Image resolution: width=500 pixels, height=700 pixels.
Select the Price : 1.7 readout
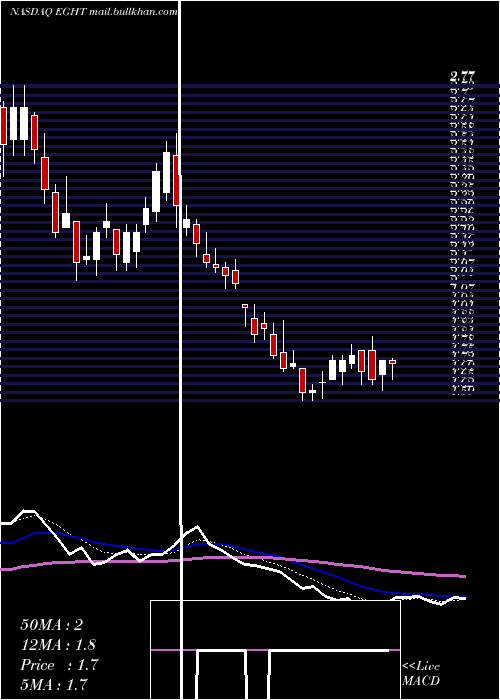[x=59, y=665]
